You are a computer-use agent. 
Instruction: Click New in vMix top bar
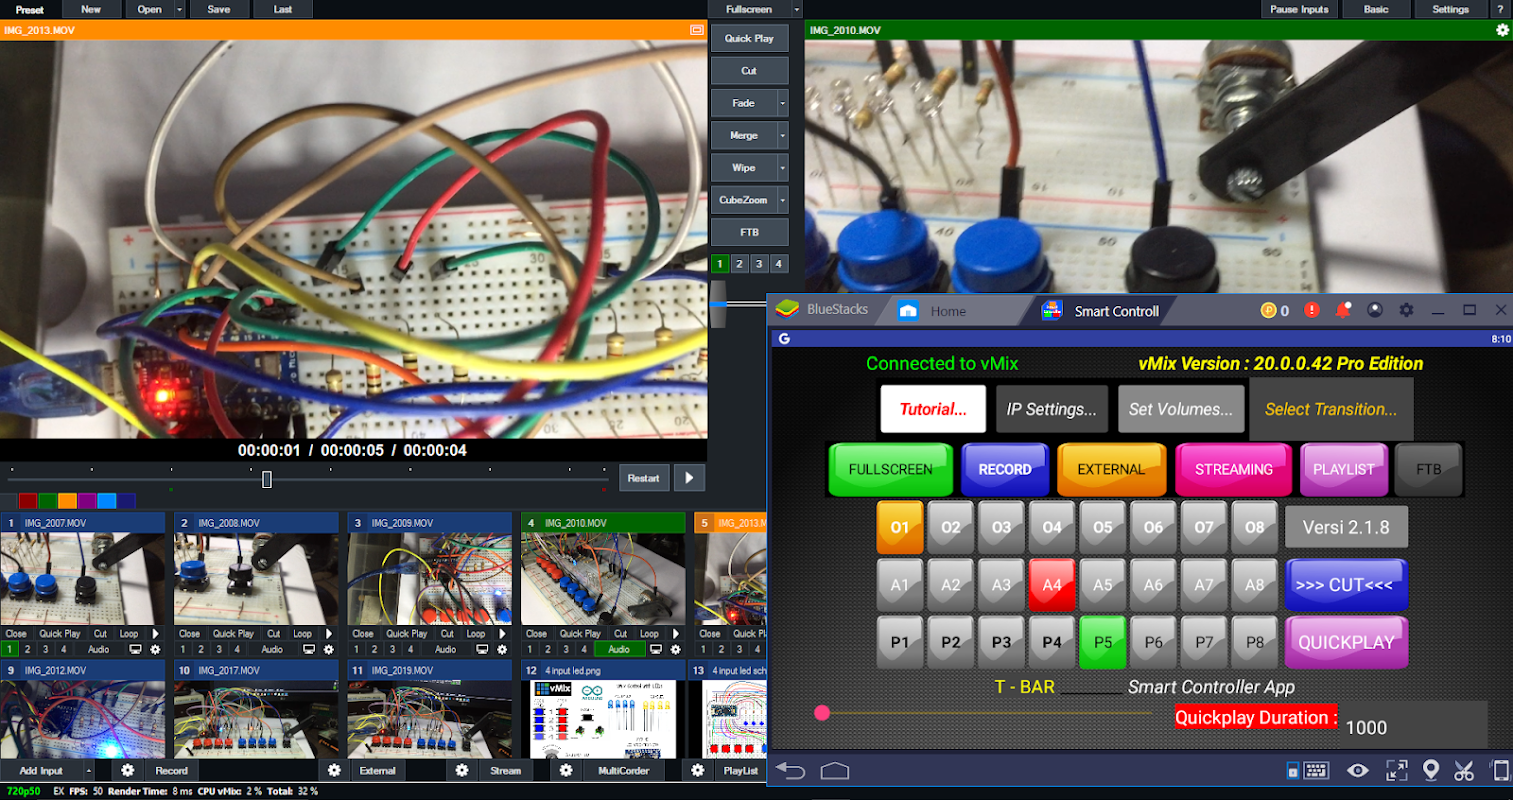91,9
